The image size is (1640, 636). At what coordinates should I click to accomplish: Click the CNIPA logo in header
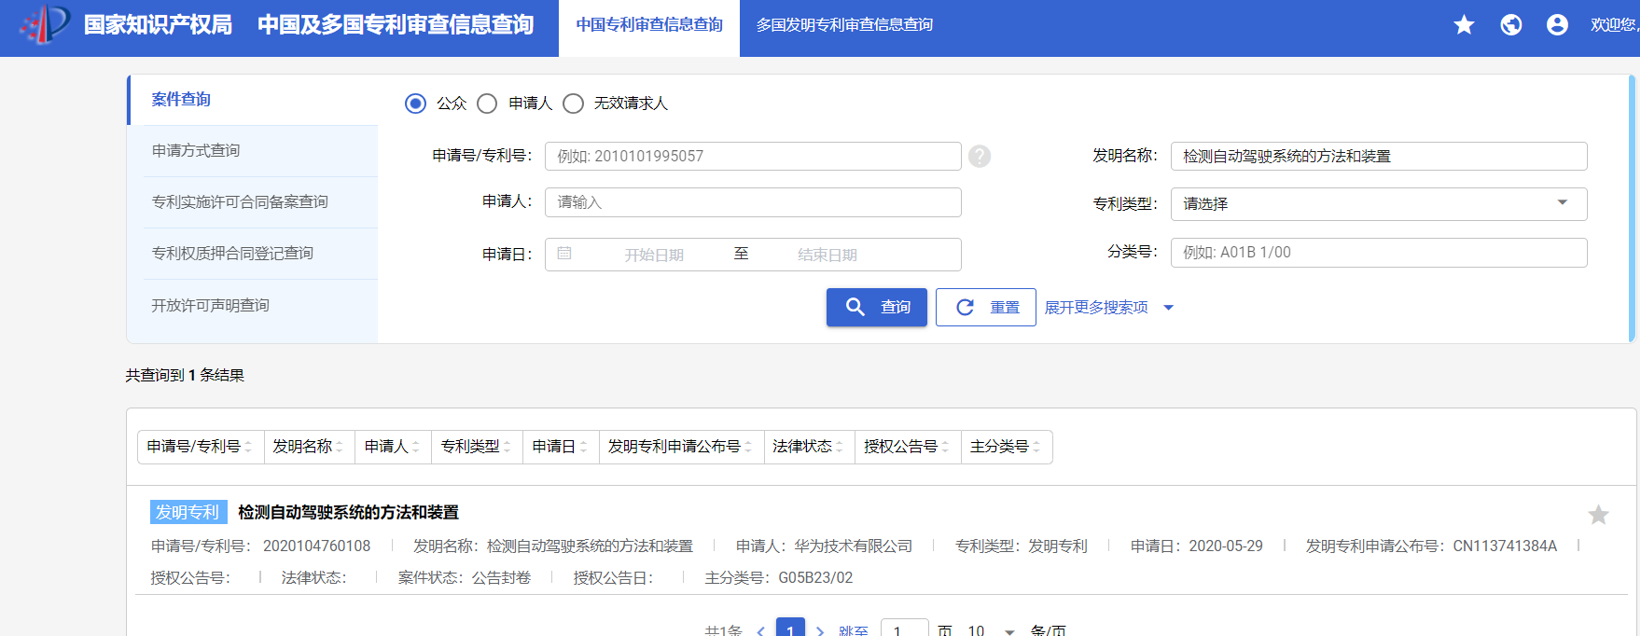coord(45,24)
